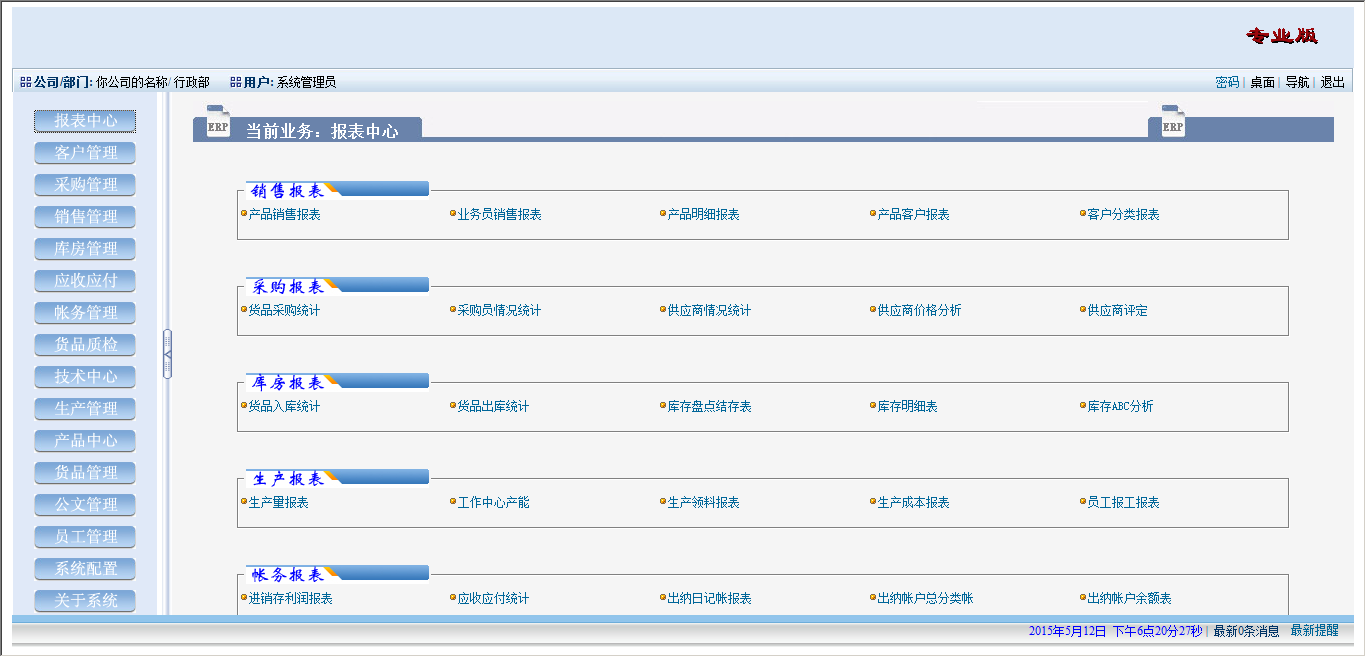Image resolution: width=1366 pixels, height=657 pixels.
Task: Open 最新提醒 in the status bar
Action: (1314, 631)
